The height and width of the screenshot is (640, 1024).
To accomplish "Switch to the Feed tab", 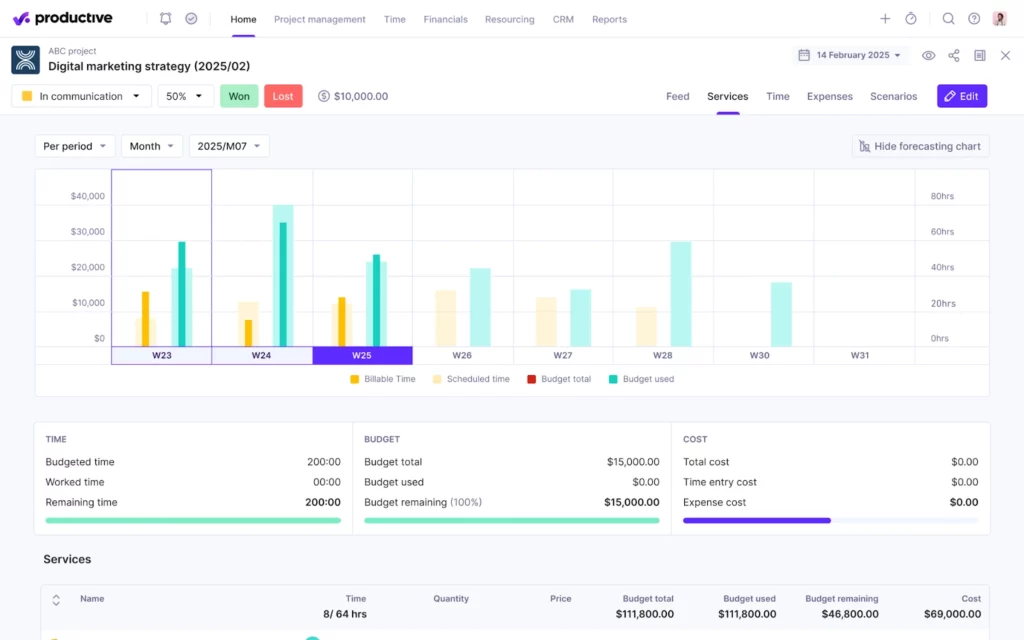I will (677, 96).
